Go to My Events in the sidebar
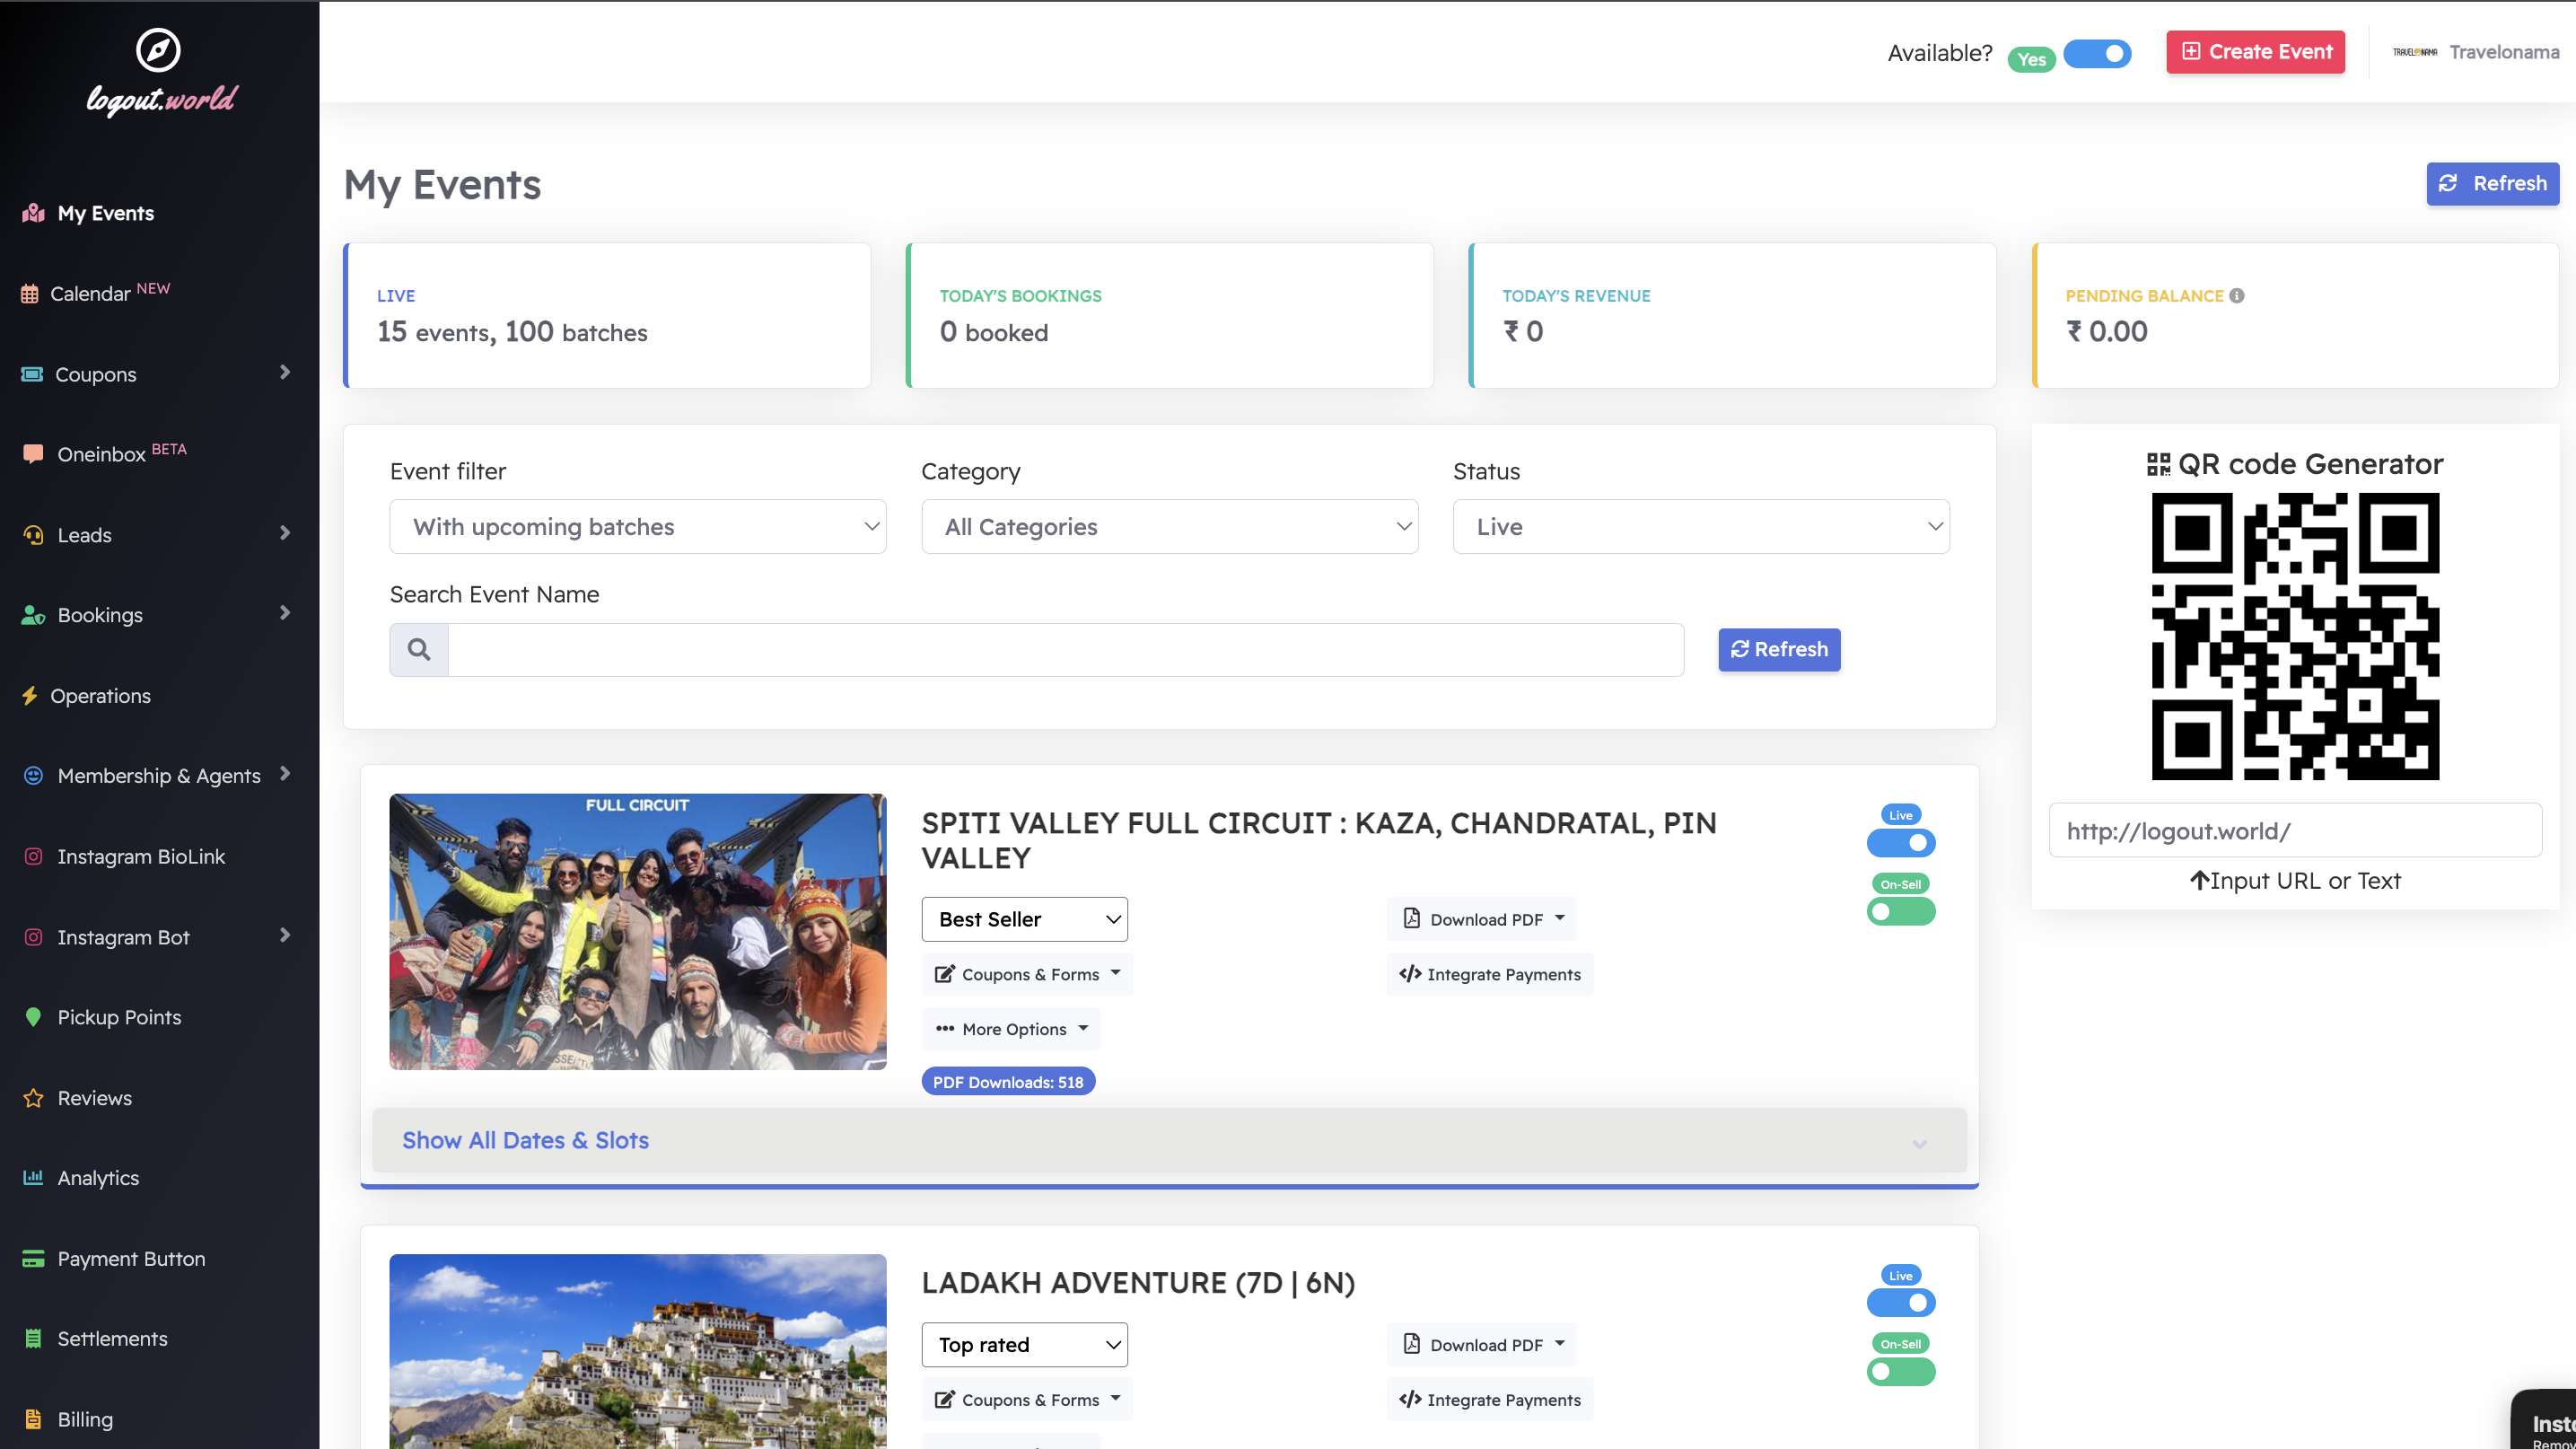This screenshot has height=1449, width=2576. tap(105, 213)
